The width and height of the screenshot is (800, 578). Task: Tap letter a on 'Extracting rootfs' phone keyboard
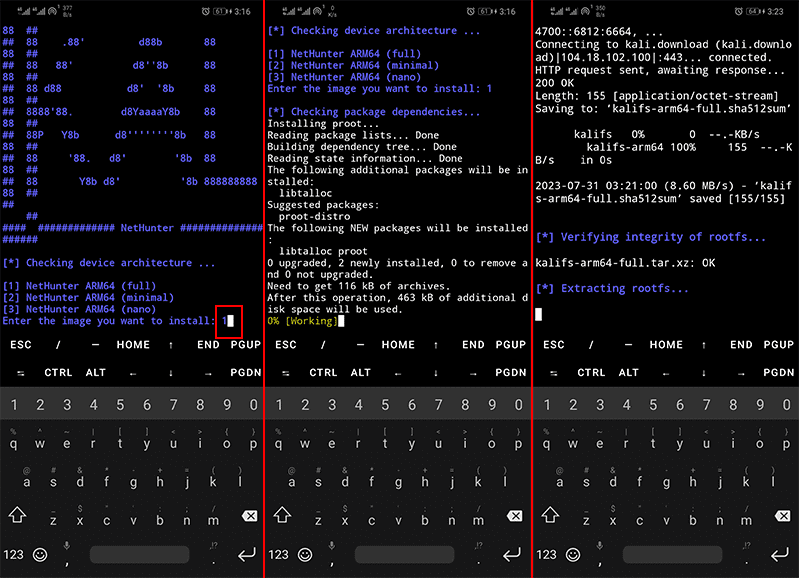560,481
